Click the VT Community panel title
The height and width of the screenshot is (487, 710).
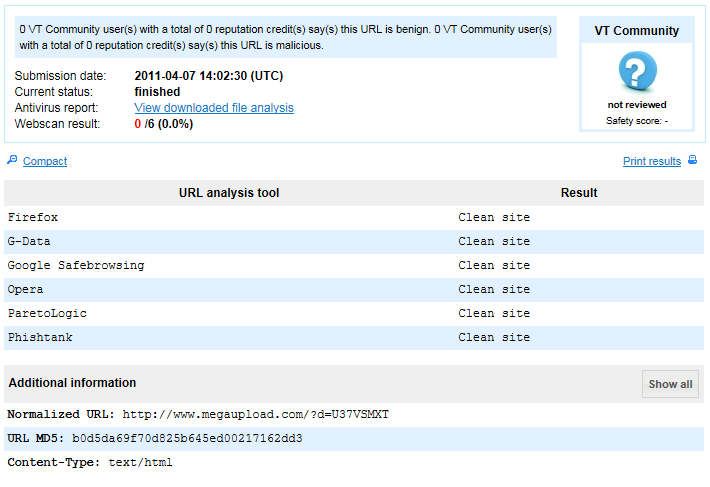(x=637, y=31)
